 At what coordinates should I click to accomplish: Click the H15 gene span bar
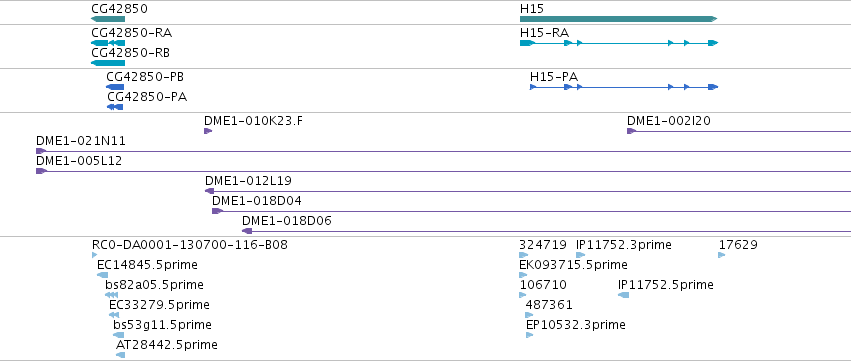pyautogui.click(x=619, y=19)
